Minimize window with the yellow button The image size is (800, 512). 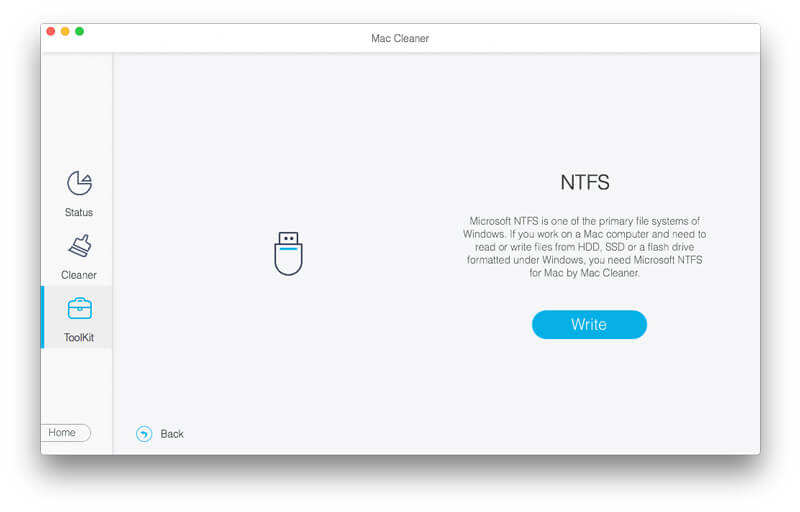pyautogui.click(x=65, y=31)
